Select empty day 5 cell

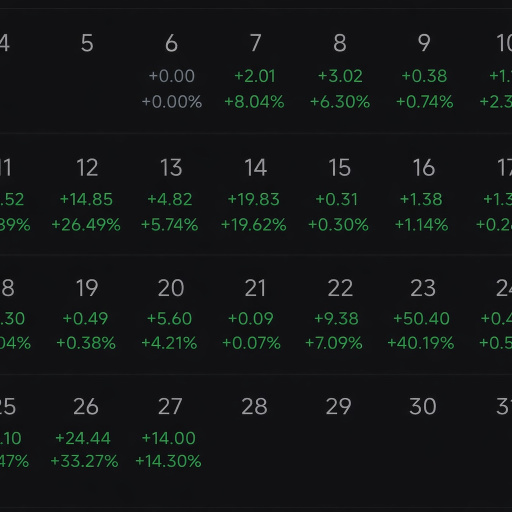[x=87, y=72]
